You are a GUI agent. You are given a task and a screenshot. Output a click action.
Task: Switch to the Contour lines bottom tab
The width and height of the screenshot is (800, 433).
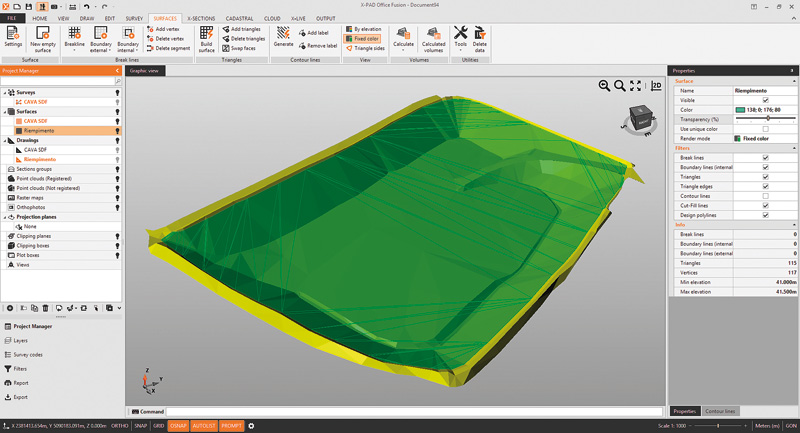(720, 411)
